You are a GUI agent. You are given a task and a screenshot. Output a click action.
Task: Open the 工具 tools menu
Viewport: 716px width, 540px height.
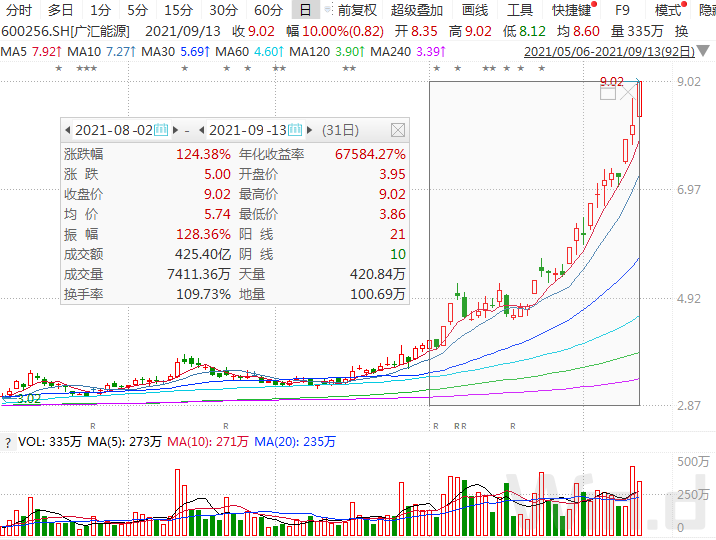(520, 10)
